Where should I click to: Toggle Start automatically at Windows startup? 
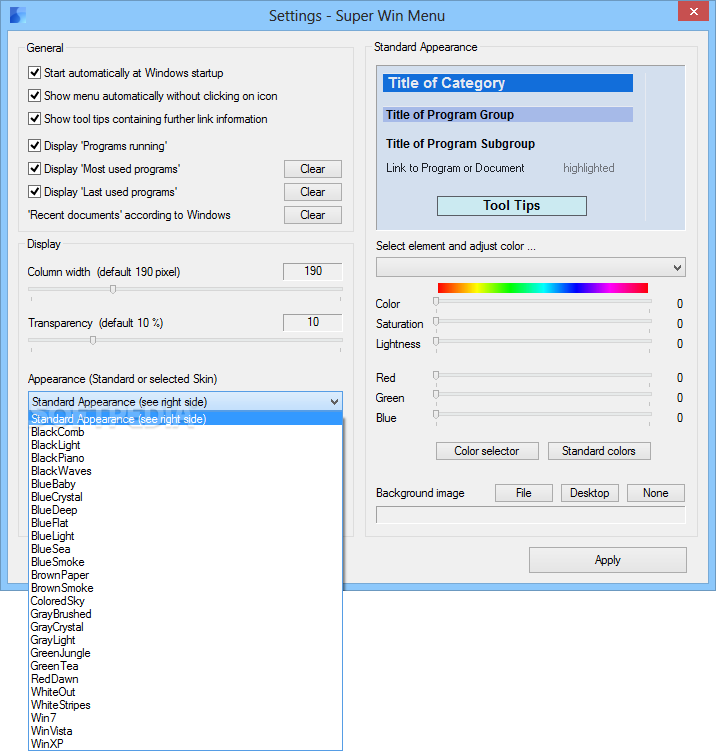[x=34, y=73]
